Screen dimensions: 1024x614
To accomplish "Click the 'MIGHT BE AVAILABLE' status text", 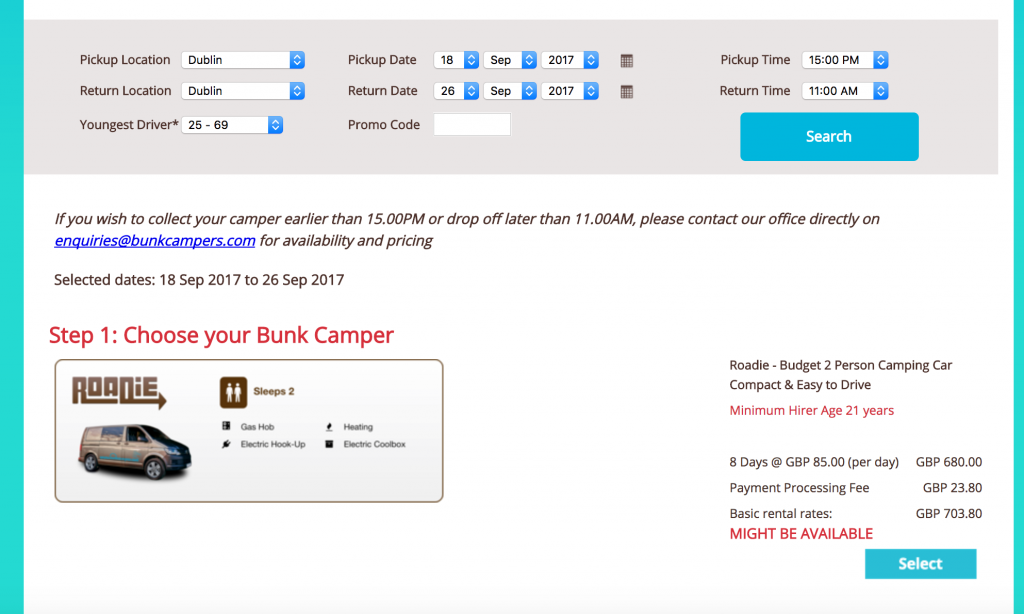I will [801, 534].
